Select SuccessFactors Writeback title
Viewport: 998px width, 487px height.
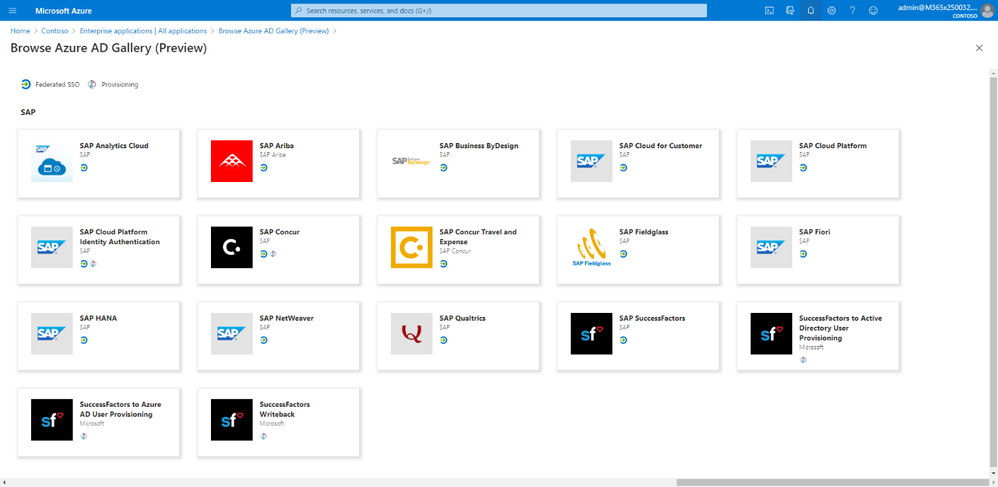pyautogui.click(x=285, y=409)
